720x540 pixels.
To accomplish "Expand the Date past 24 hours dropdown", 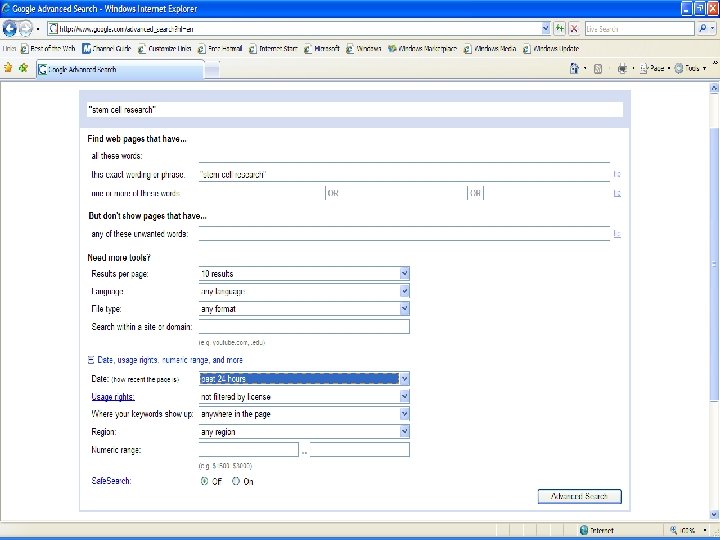I will click(x=404, y=379).
